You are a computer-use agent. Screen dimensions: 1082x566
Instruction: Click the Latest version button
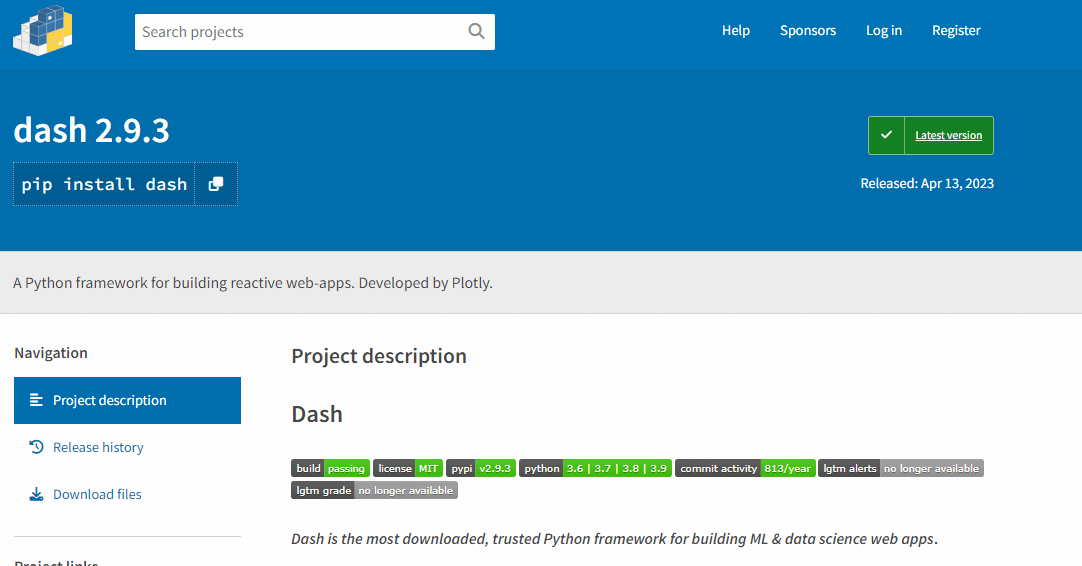948,135
